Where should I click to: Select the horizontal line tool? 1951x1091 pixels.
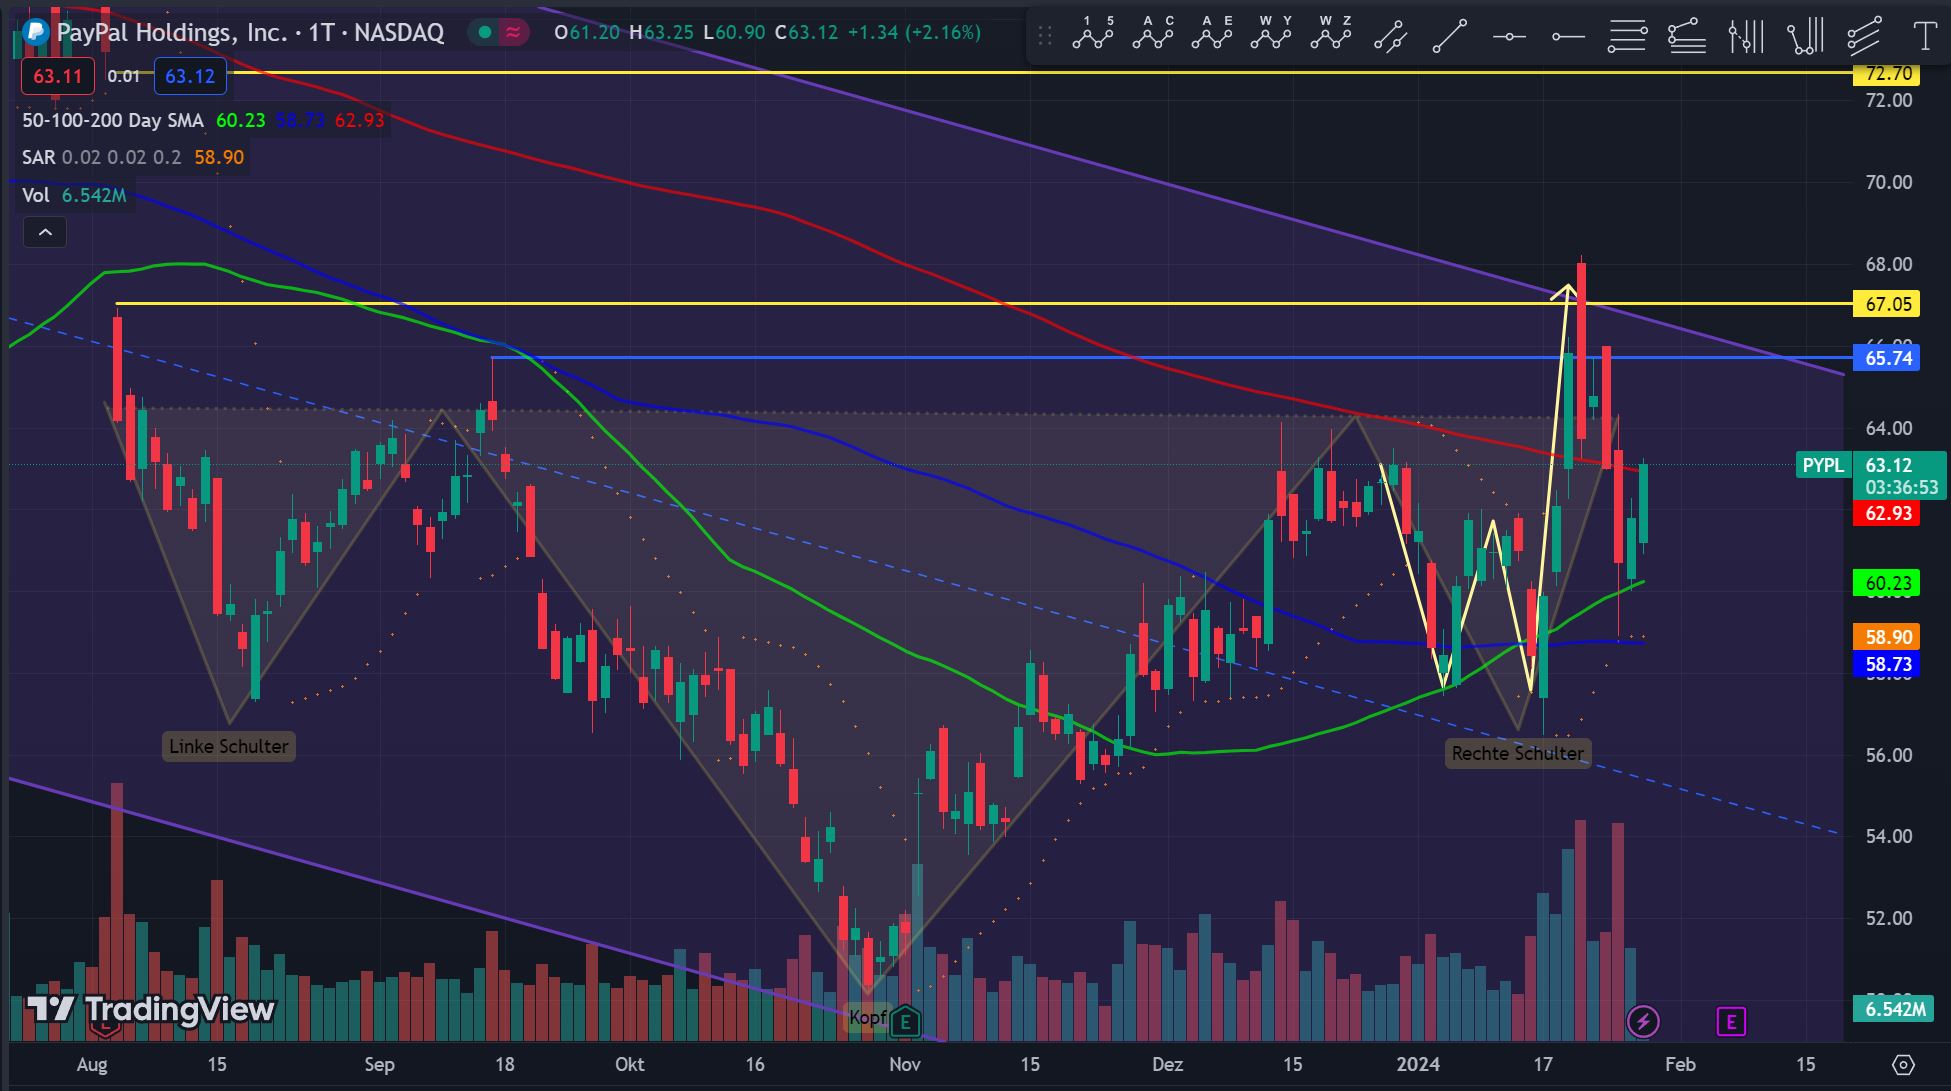(x=1509, y=37)
